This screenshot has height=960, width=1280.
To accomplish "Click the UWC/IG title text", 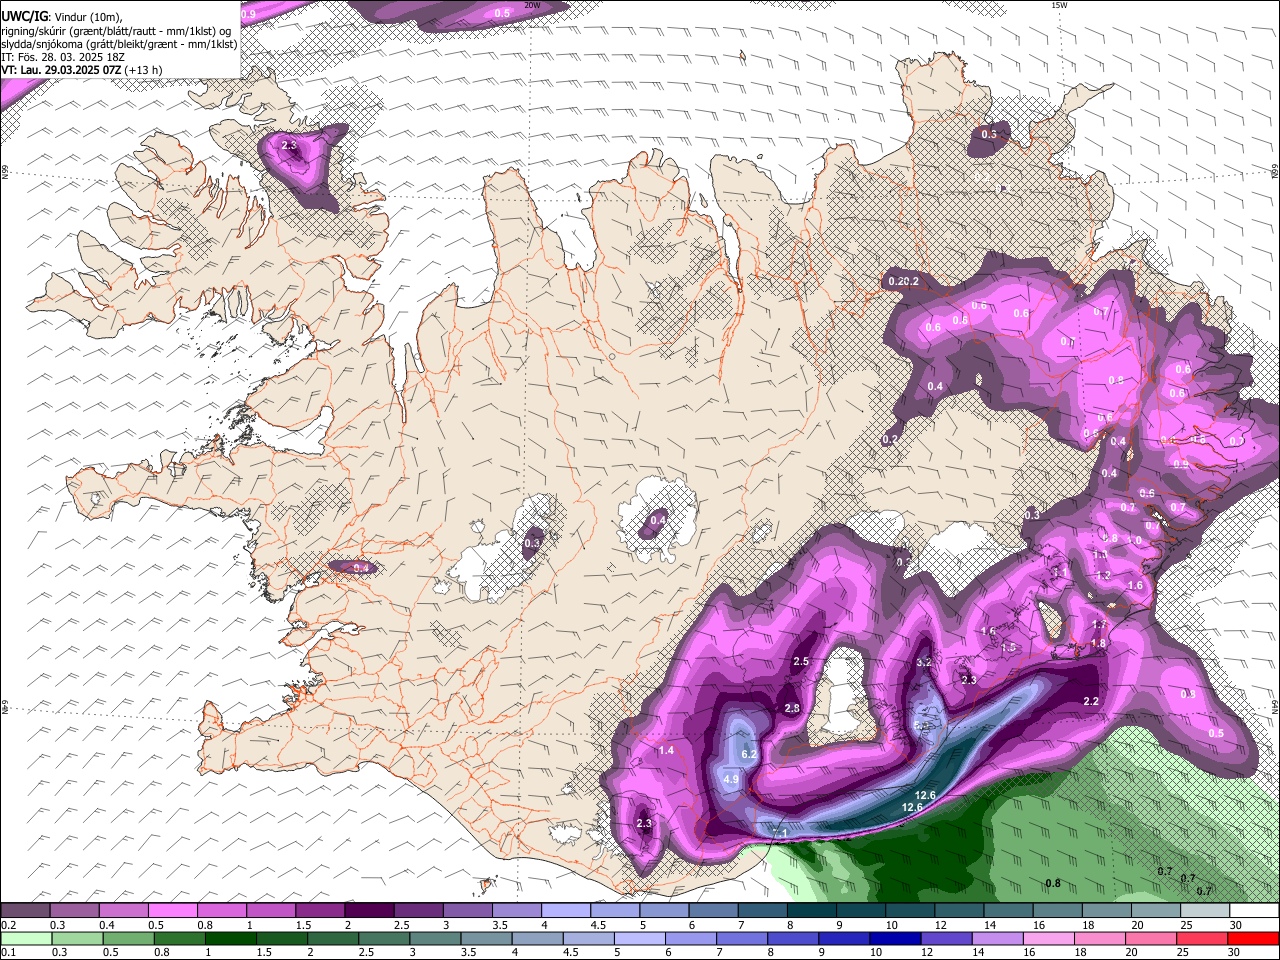I will [24, 16].
